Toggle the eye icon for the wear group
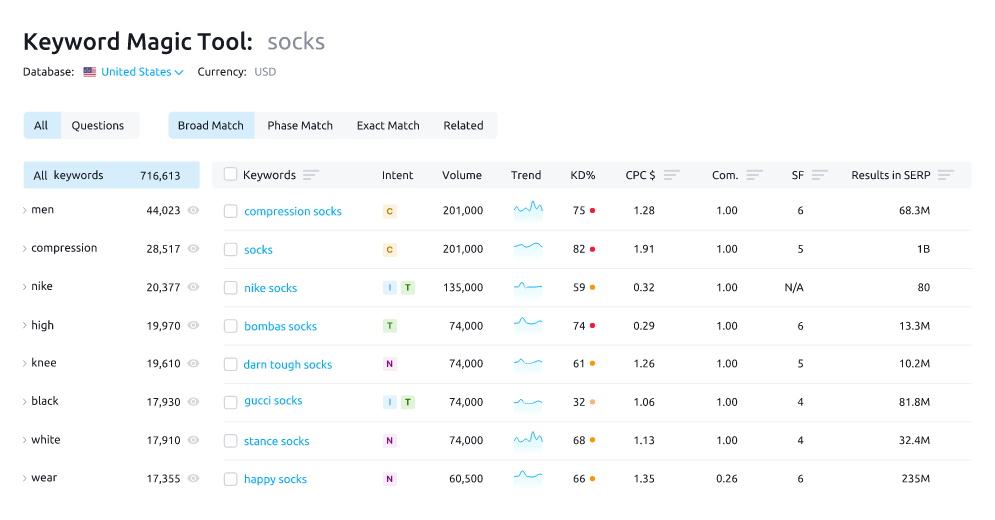 (194, 478)
